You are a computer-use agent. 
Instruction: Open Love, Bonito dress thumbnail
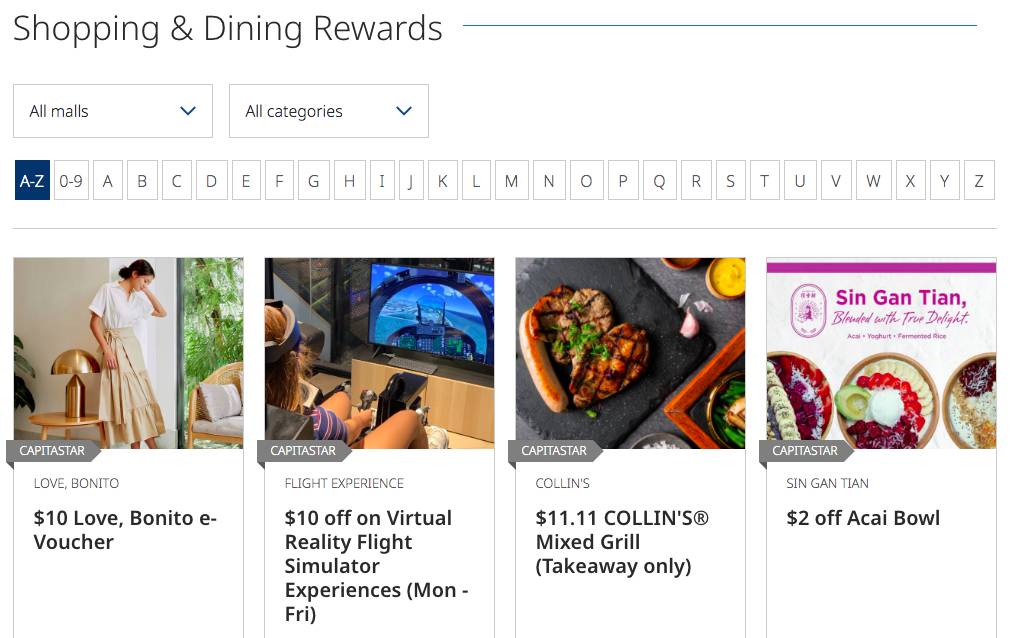(128, 350)
